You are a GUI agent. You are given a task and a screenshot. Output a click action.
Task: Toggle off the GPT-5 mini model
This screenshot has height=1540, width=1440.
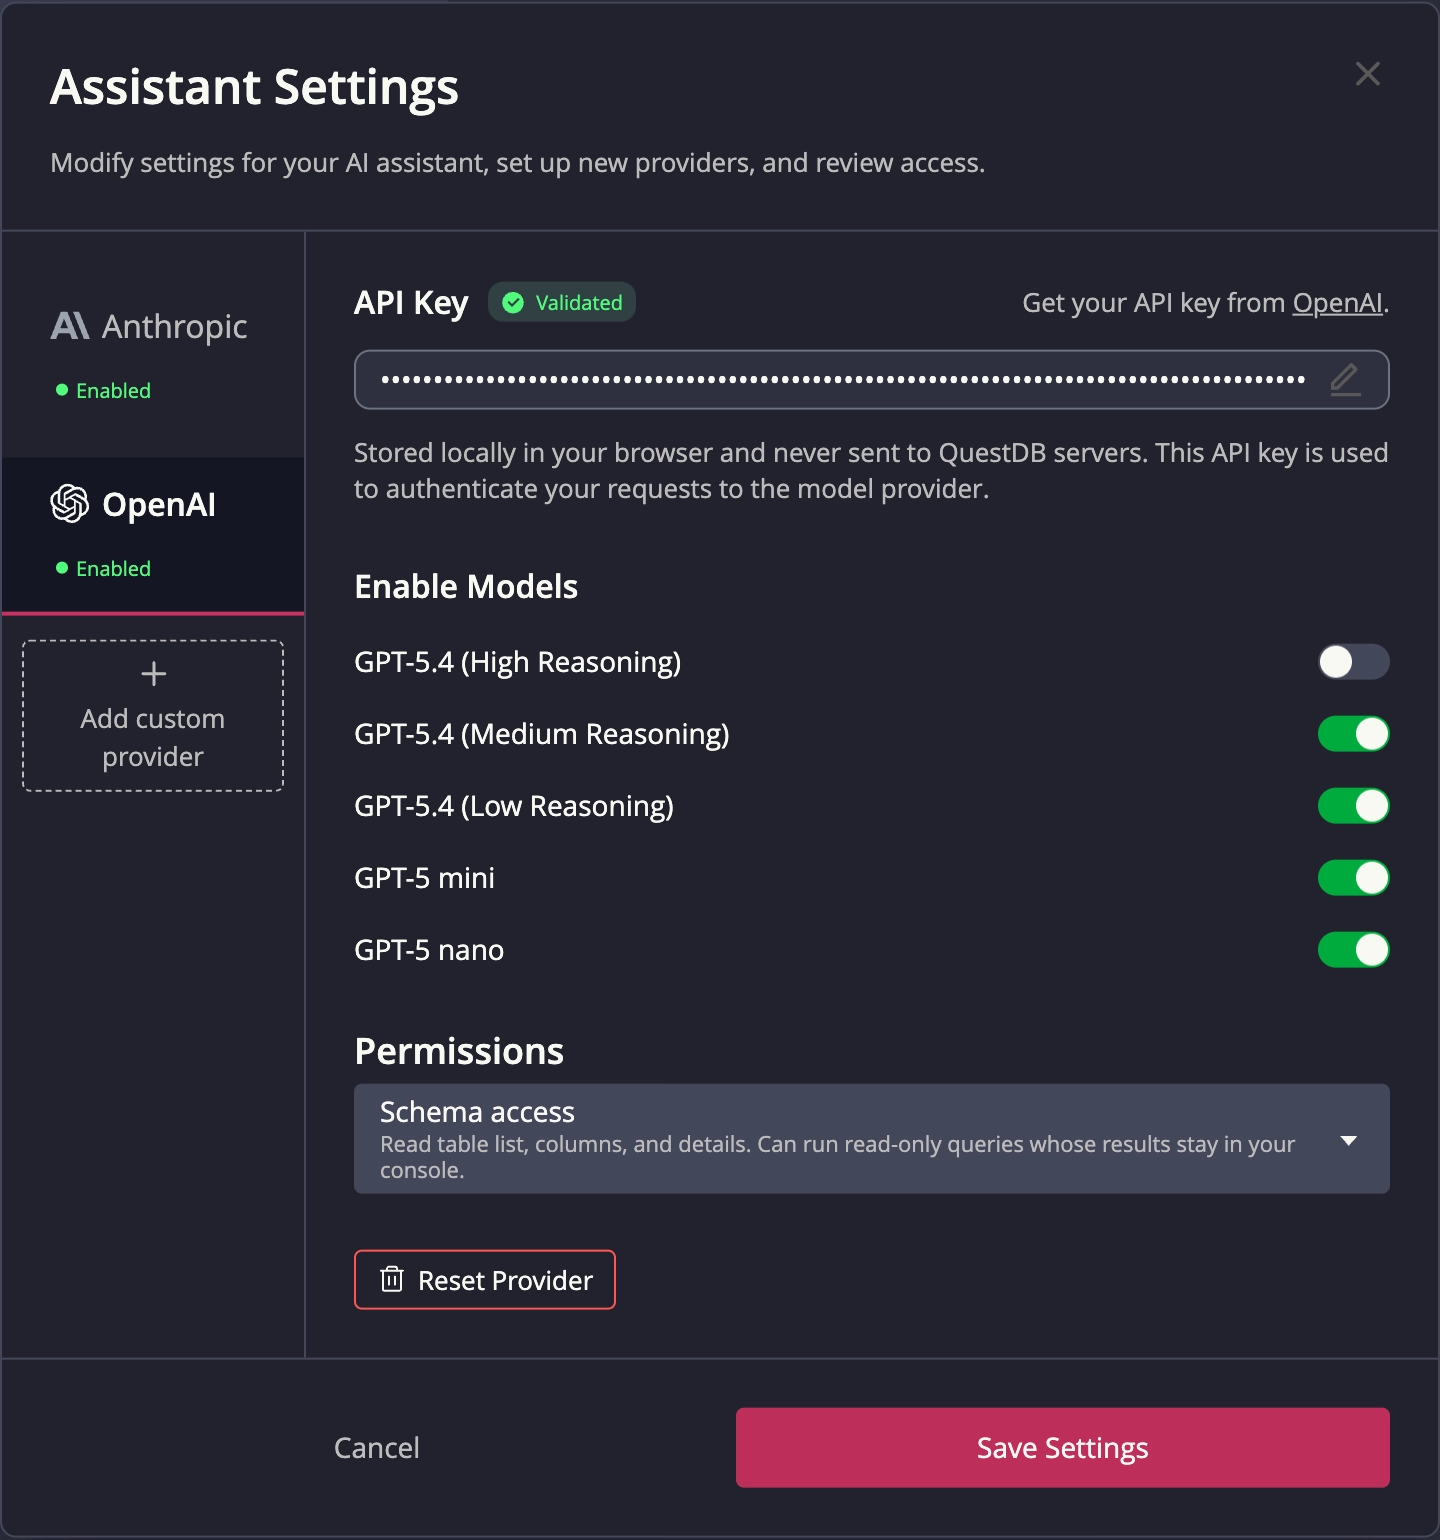pos(1353,878)
